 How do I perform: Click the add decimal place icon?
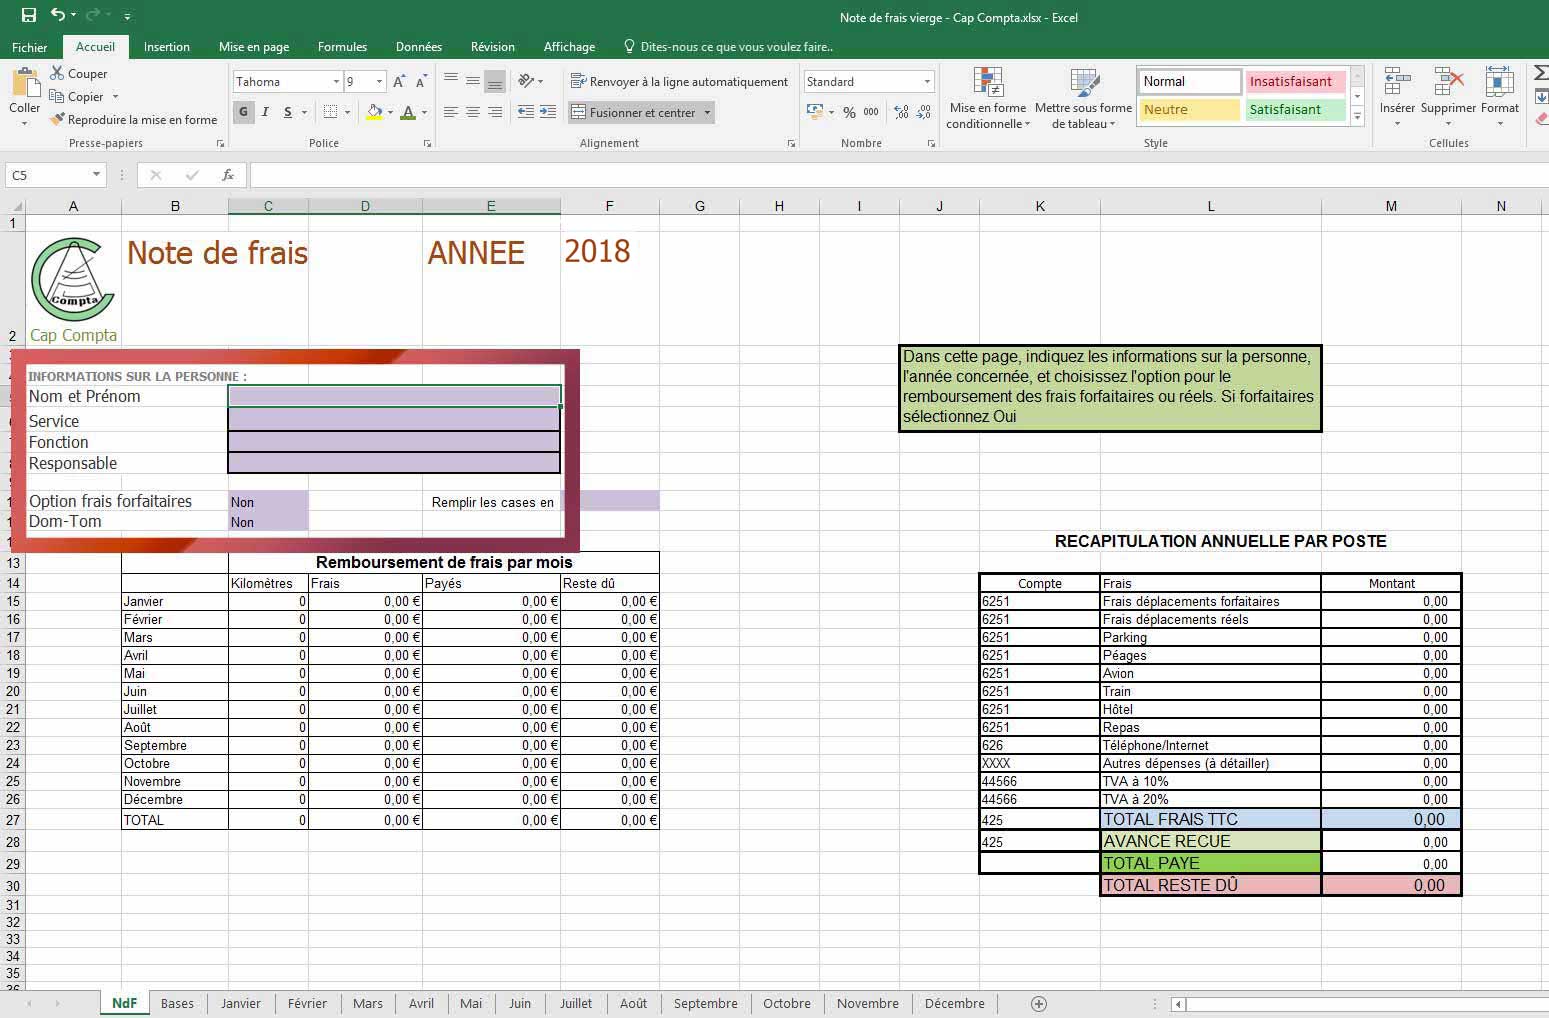point(901,112)
